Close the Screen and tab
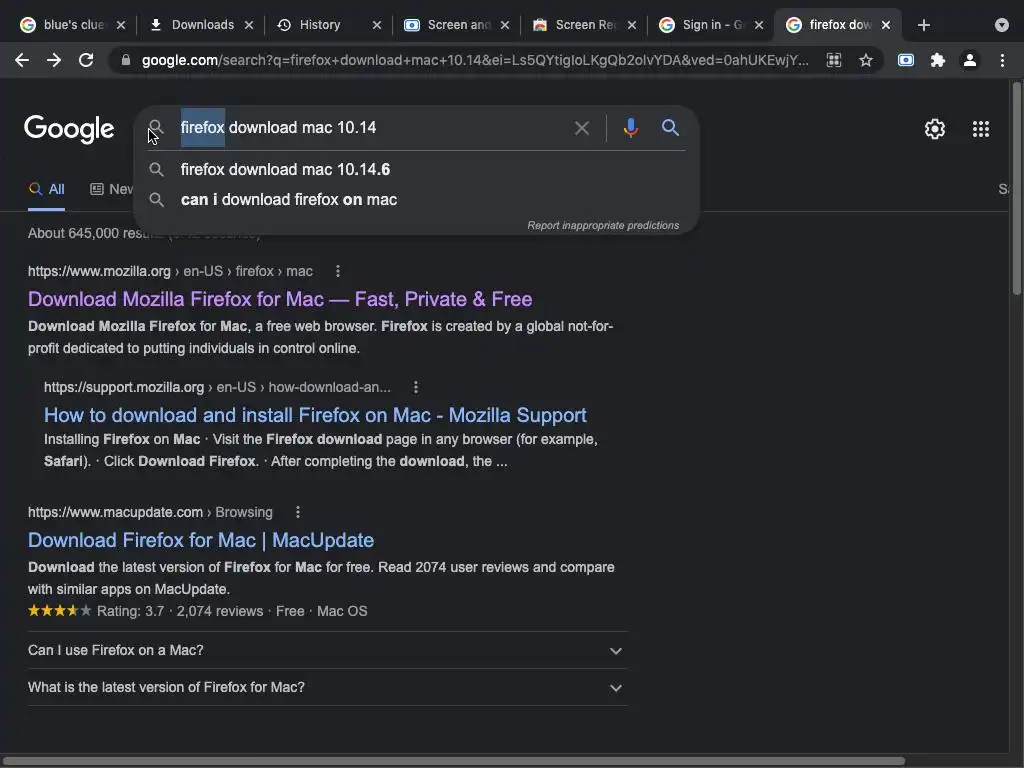 point(505,25)
